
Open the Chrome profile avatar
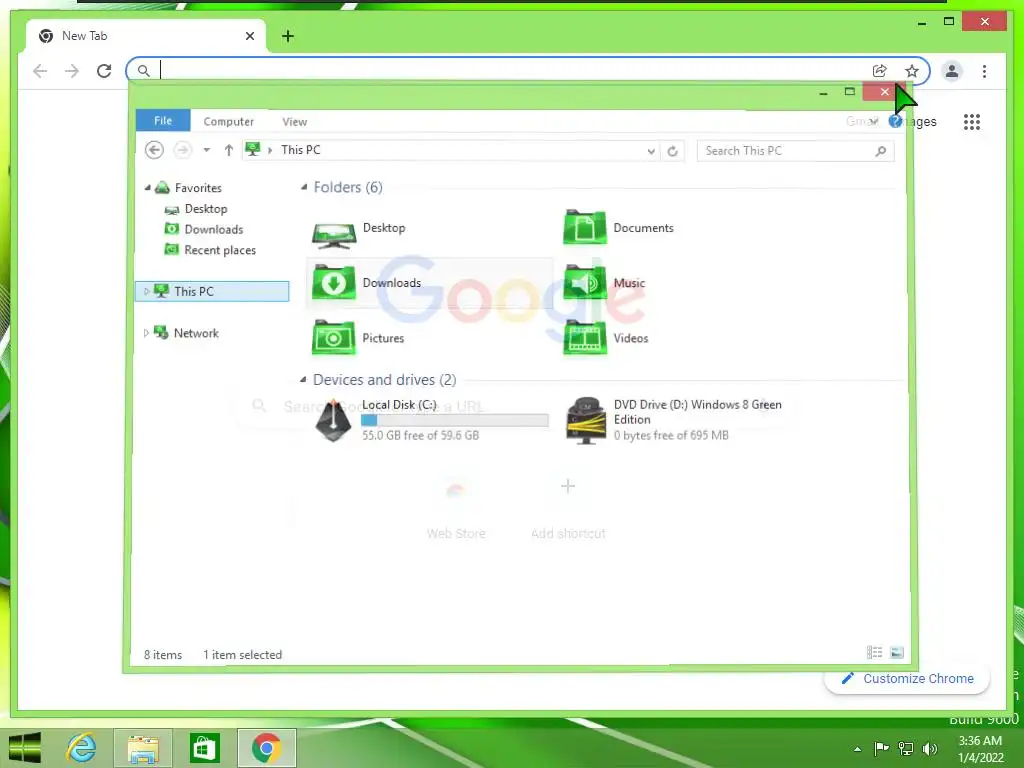[x=952, y=71]
